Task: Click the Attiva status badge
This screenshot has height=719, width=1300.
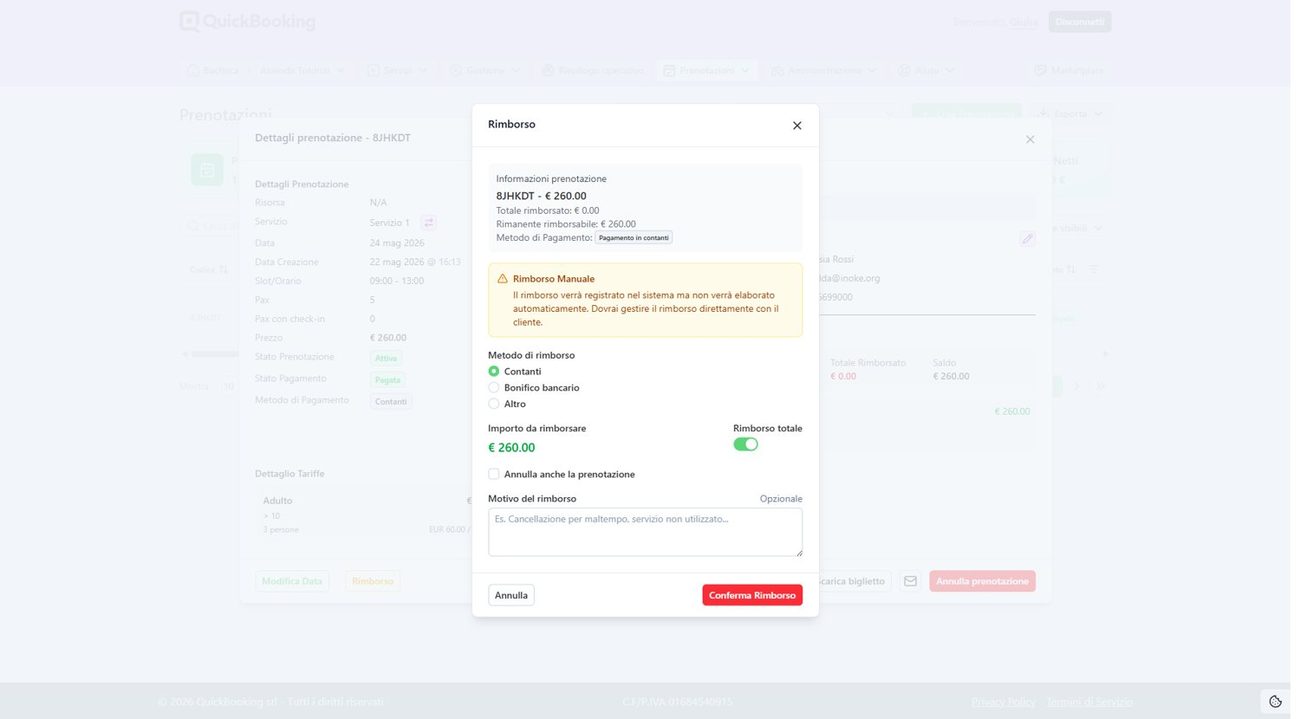Action: [386, 358]
